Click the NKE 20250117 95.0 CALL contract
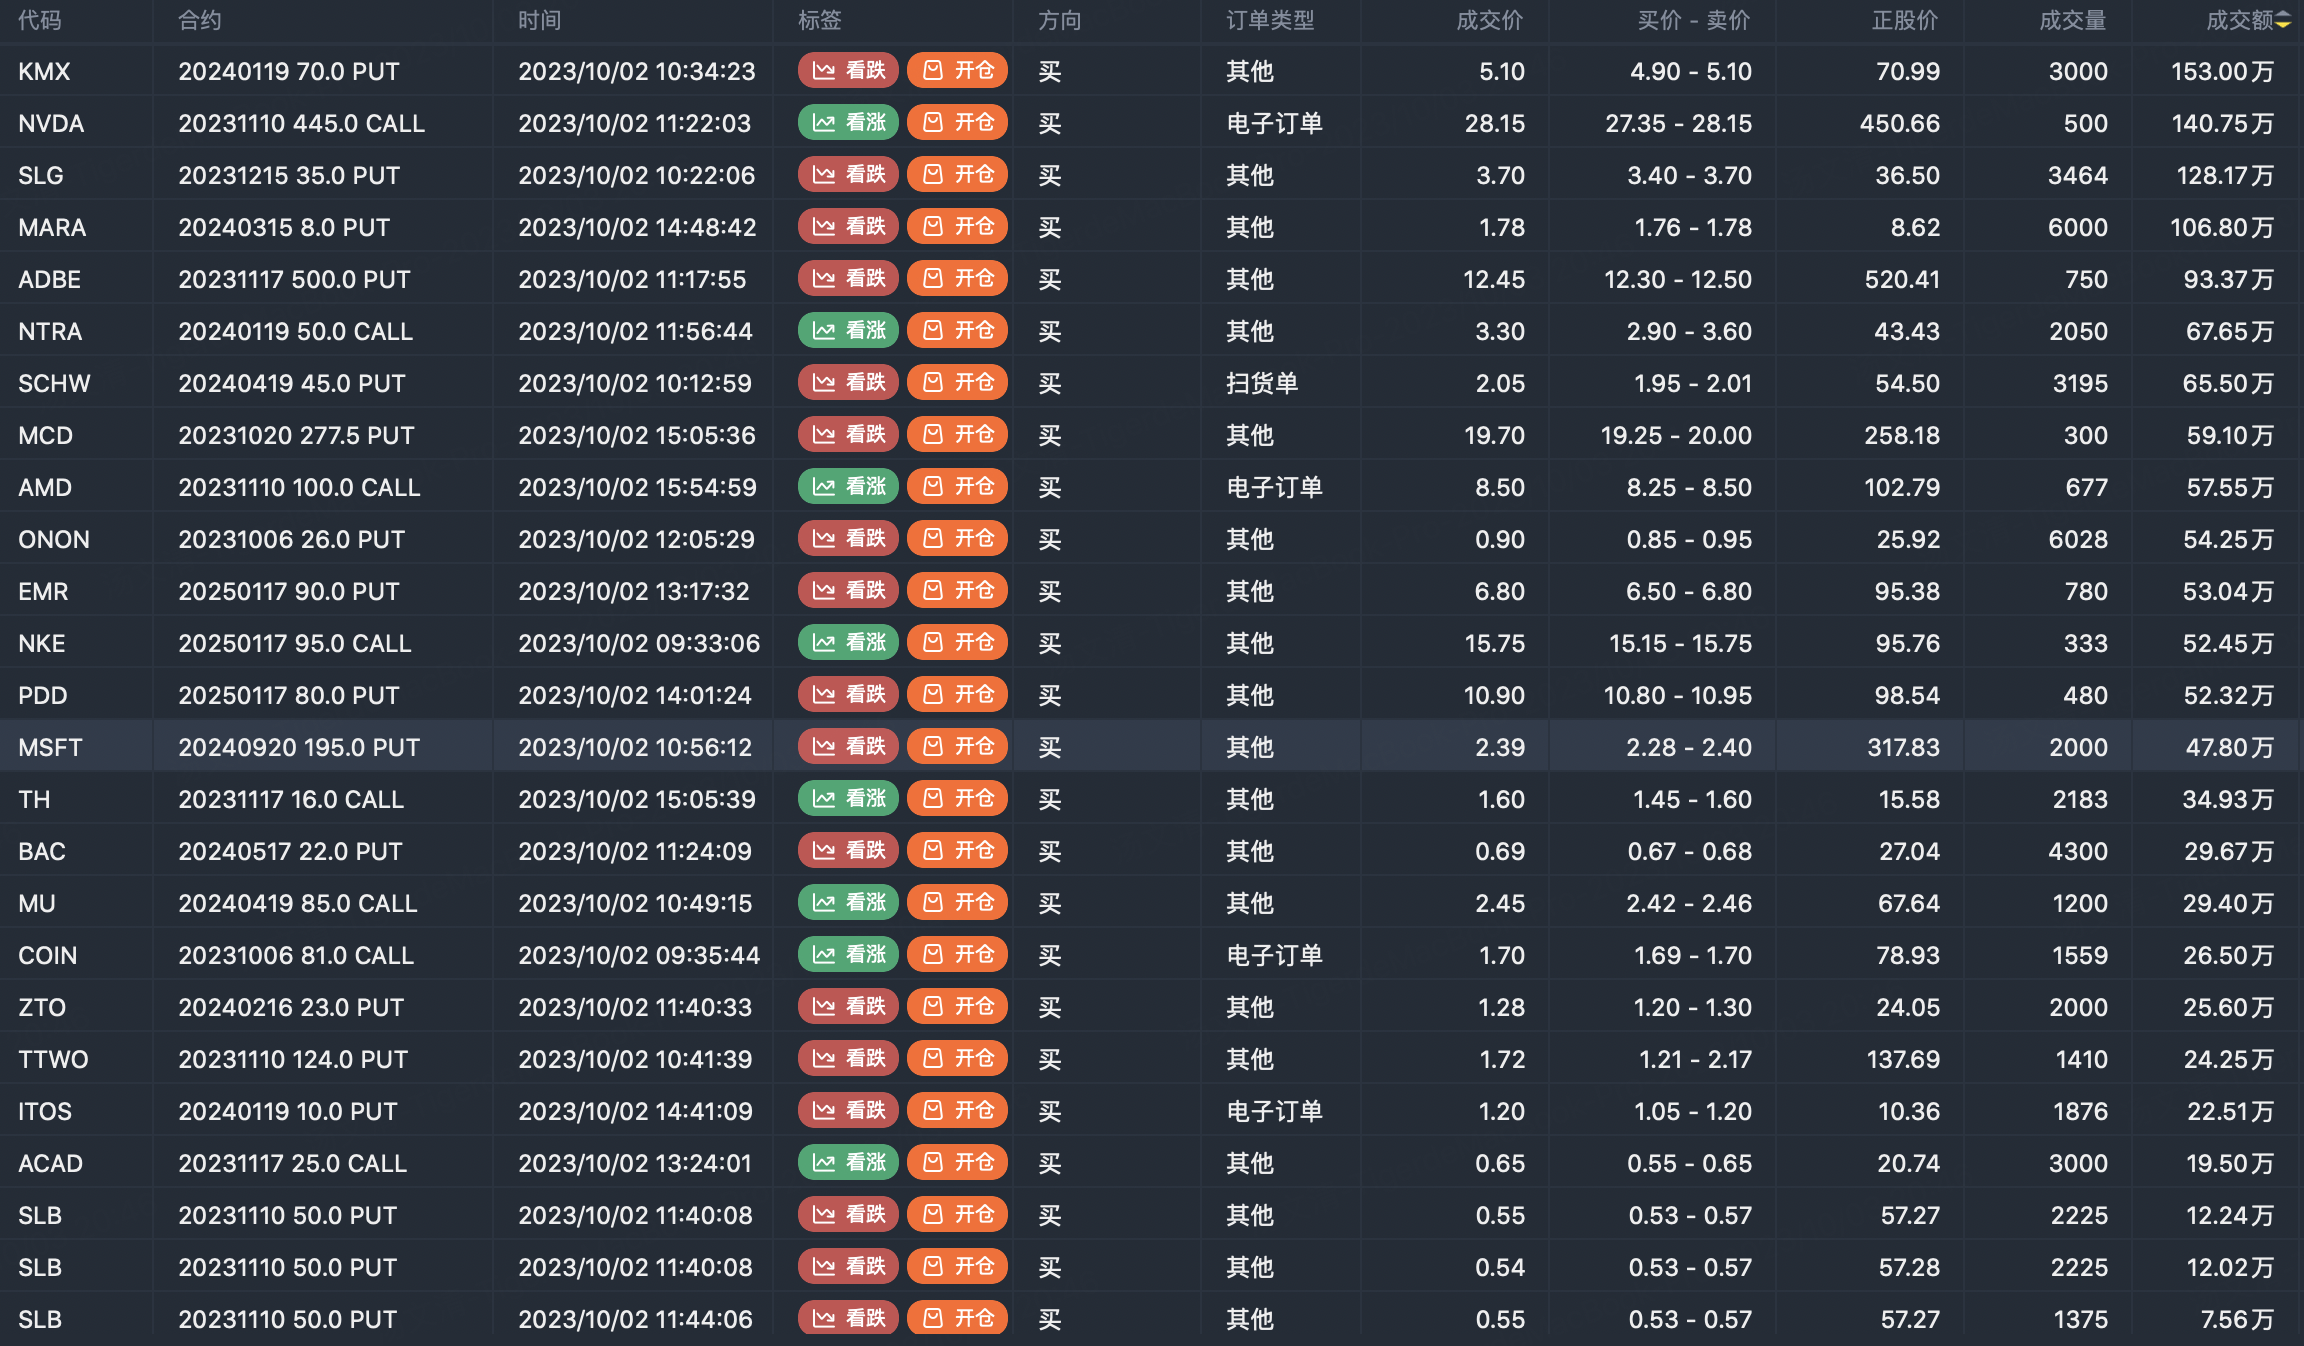This screenshot has width=2304, height=1346. (x=295, y=643)
